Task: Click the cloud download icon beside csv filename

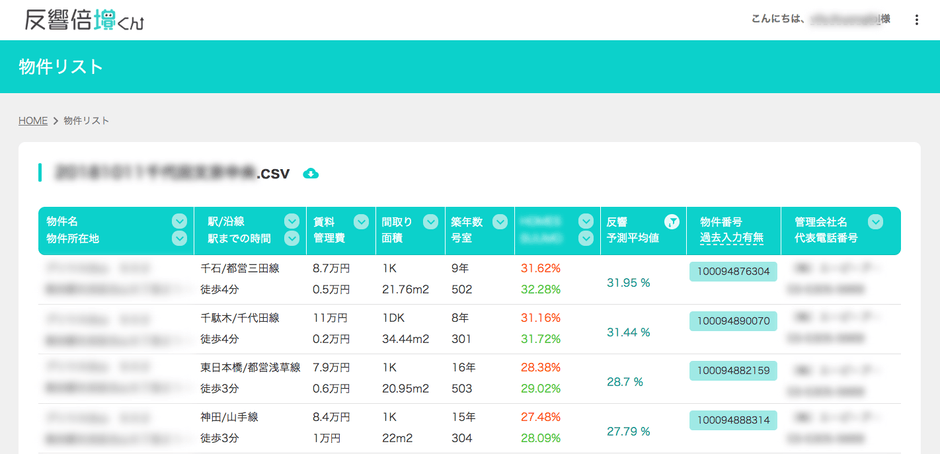Action: [311, 174]
